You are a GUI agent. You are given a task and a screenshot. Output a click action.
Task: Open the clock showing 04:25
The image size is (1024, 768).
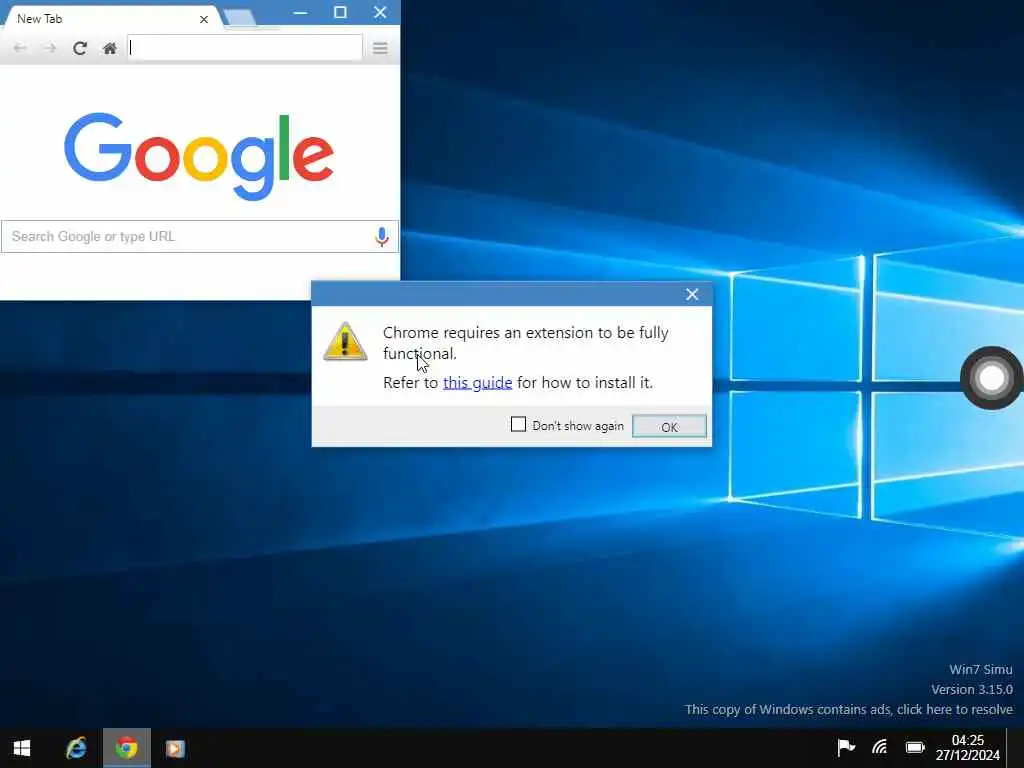coord(967,748)
